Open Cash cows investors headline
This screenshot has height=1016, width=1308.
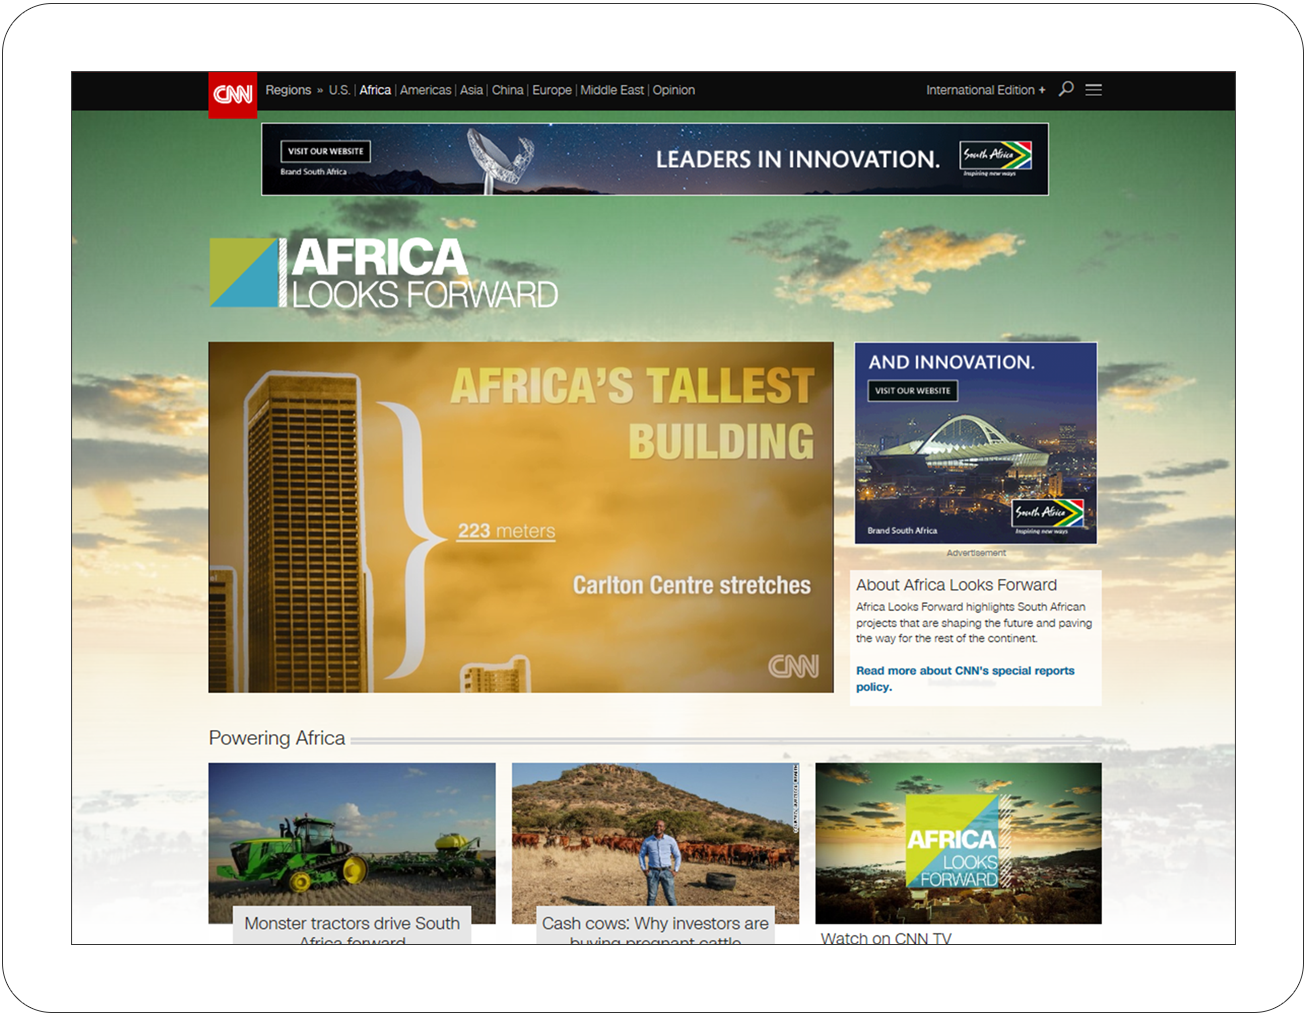[x=655, y=931]
